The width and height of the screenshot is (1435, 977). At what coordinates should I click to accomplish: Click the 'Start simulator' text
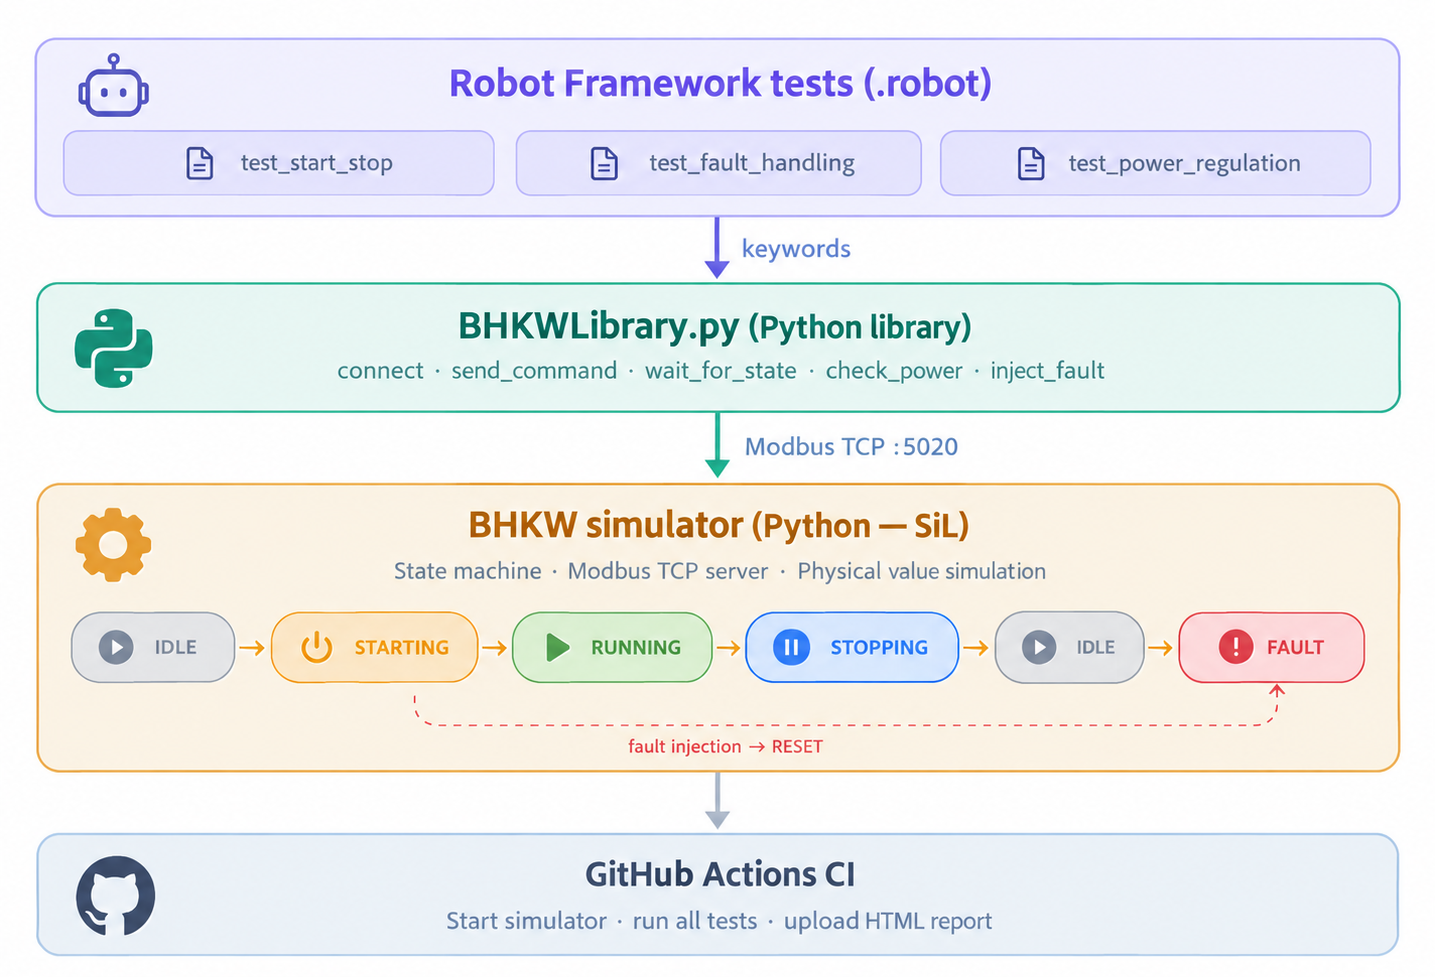[526, 921]
